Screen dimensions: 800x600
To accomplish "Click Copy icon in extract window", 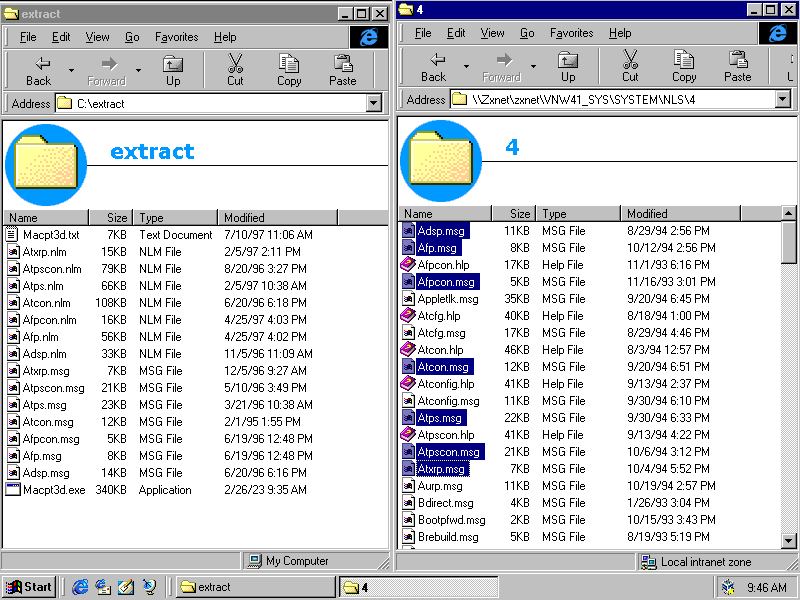I will pyautogui.click(x=289, y=63).
